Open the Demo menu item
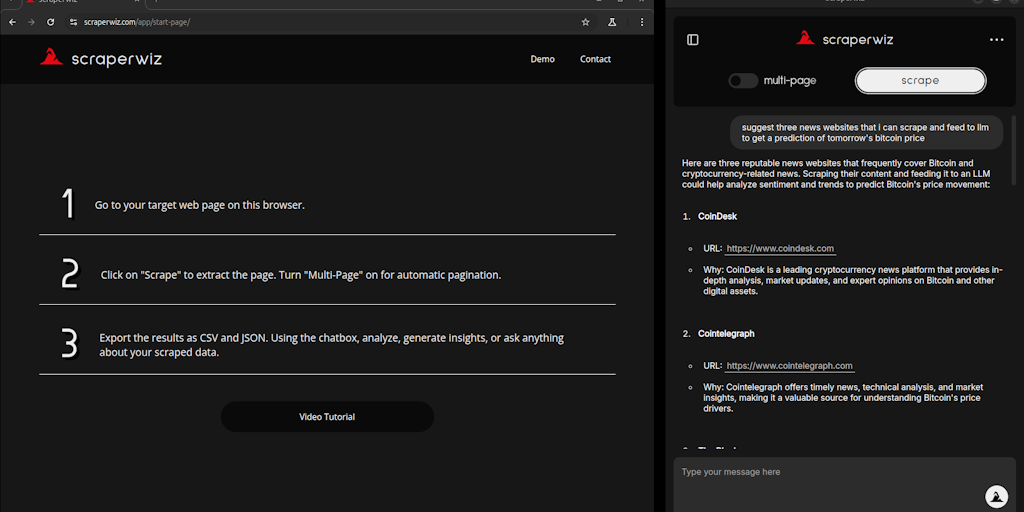Screen dimensions: 1024x512 pos(543,59)
